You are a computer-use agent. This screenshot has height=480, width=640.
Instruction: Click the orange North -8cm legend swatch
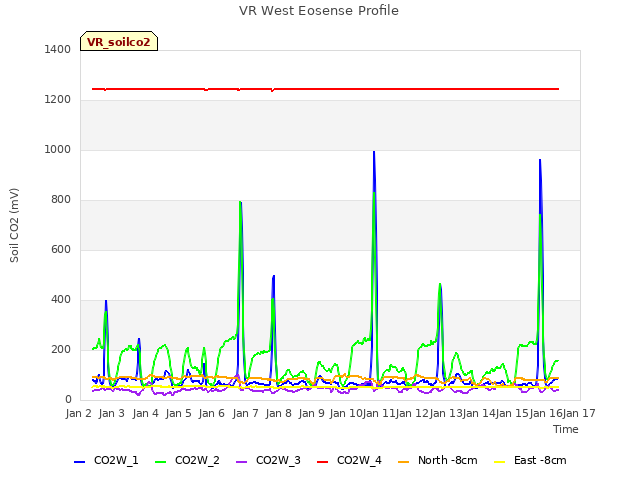pos(403,462)
